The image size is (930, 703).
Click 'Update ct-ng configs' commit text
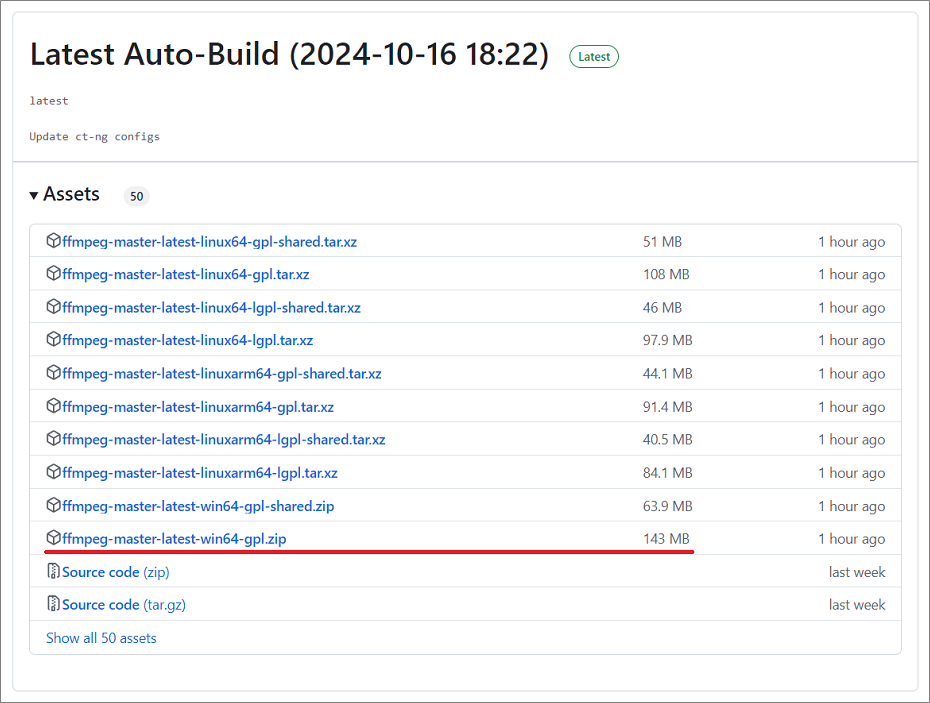tap(94, 136)
